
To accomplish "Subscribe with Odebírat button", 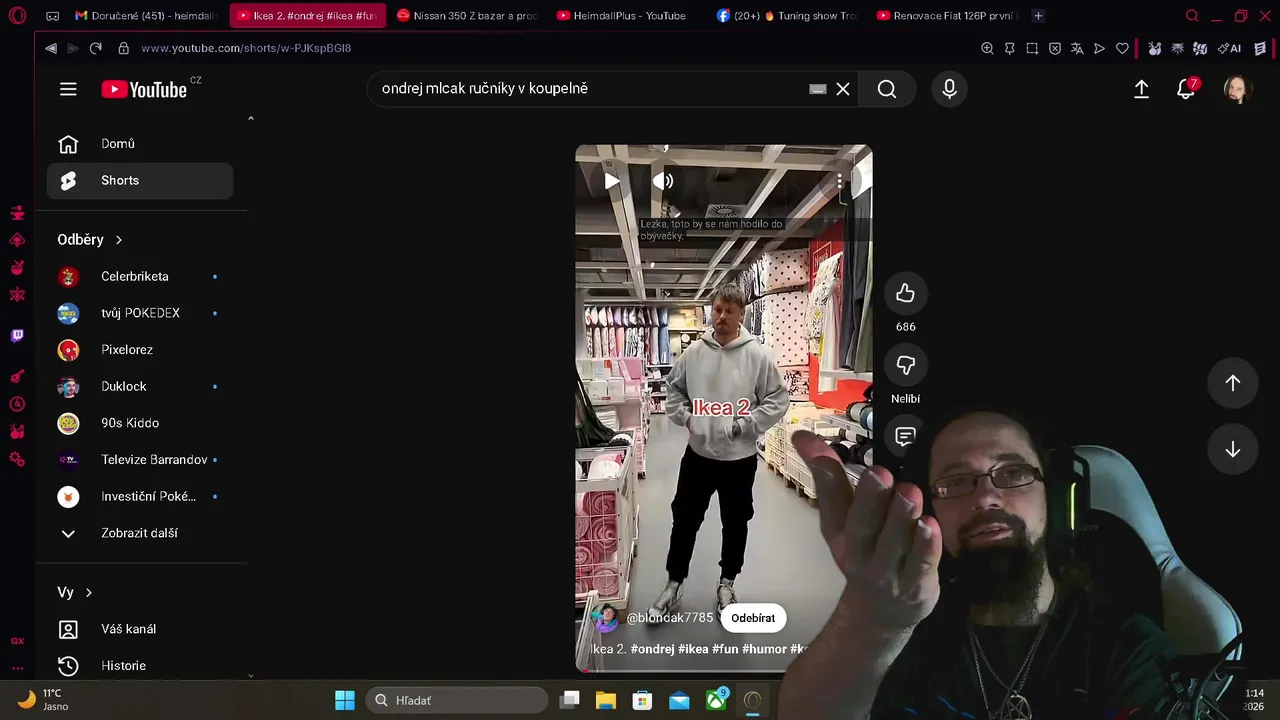I will [x=753, y=618].
